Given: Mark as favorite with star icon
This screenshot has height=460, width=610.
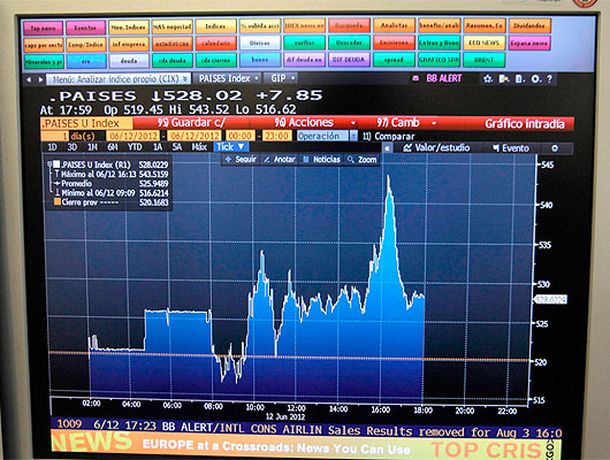Looking at the screenshot, I should pos(488,79).
